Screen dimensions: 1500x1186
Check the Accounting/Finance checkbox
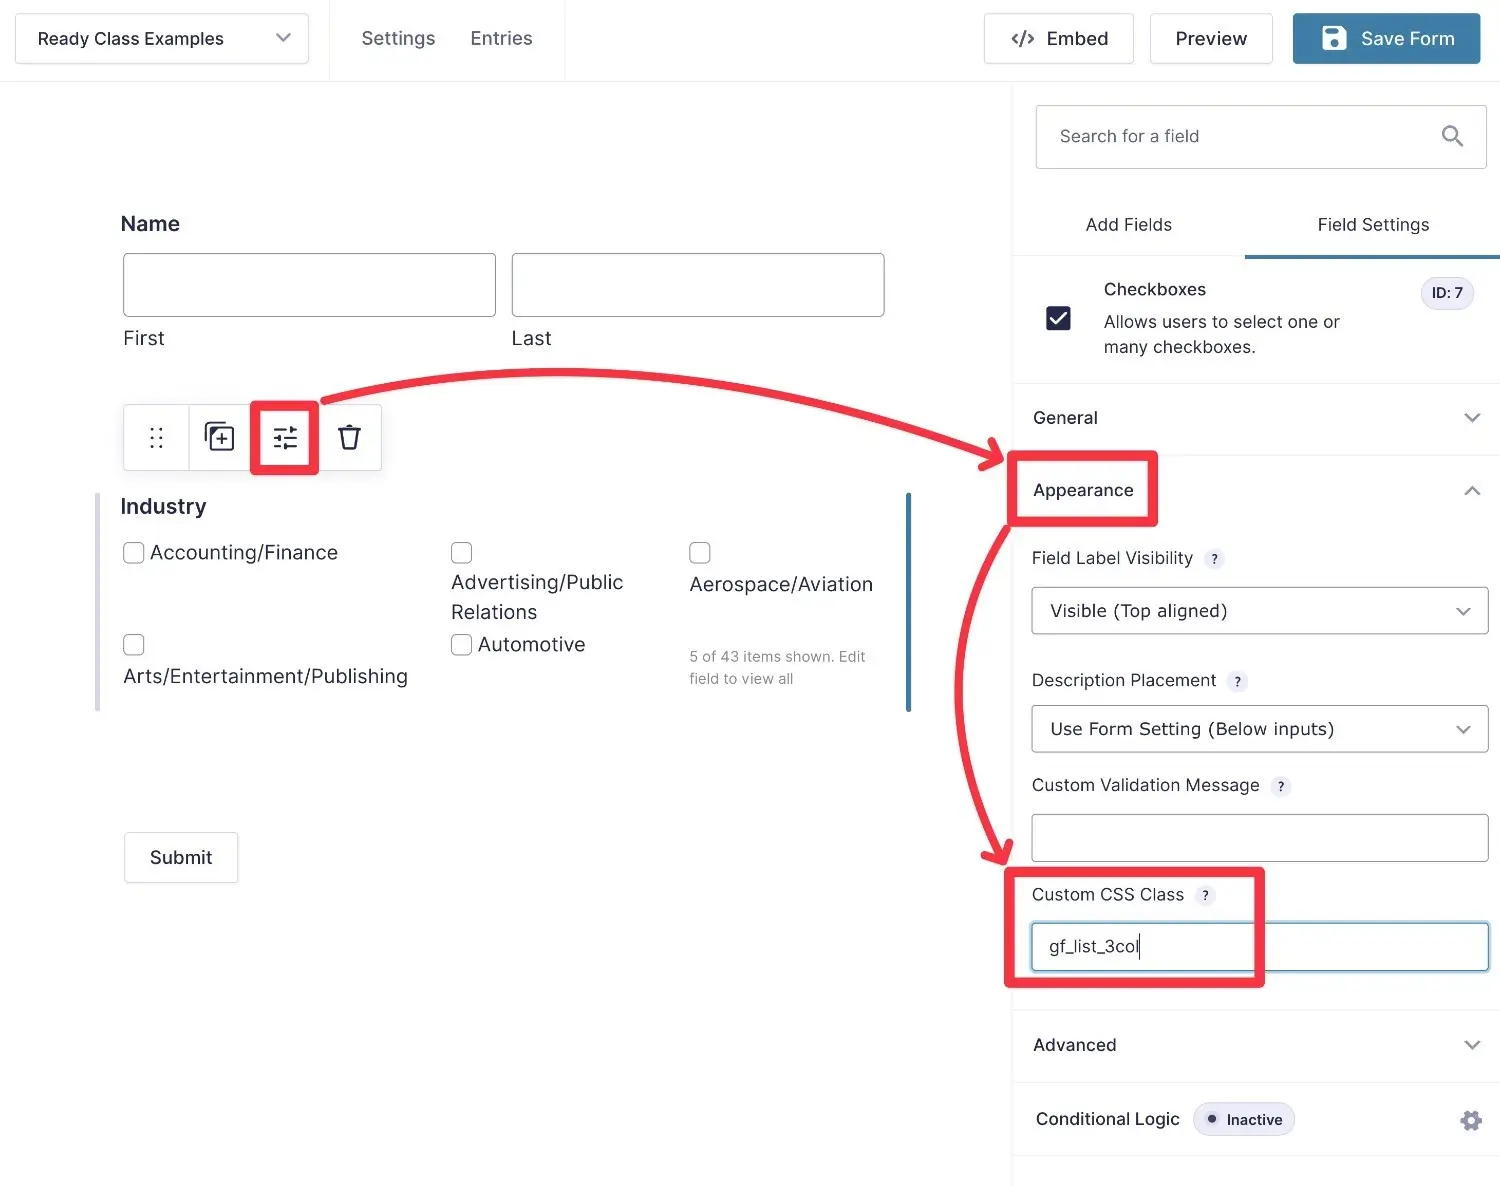[133, 553]
